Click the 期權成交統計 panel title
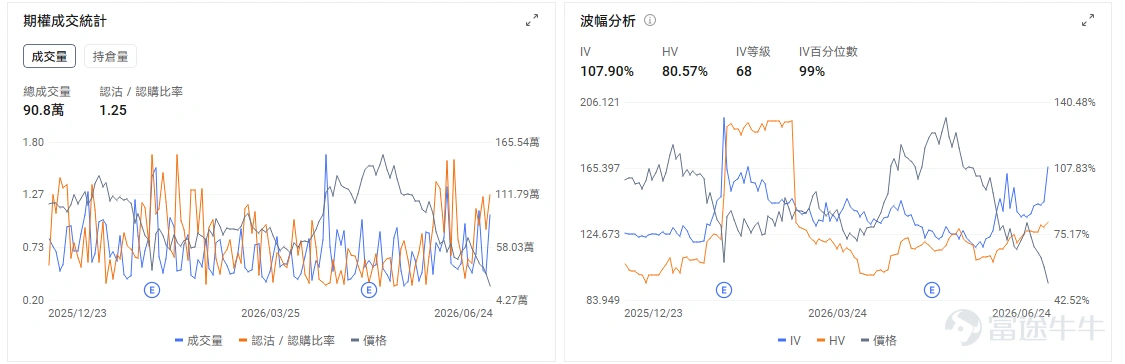The height and width of the screenshot is (364, 1125). point(65,21)
